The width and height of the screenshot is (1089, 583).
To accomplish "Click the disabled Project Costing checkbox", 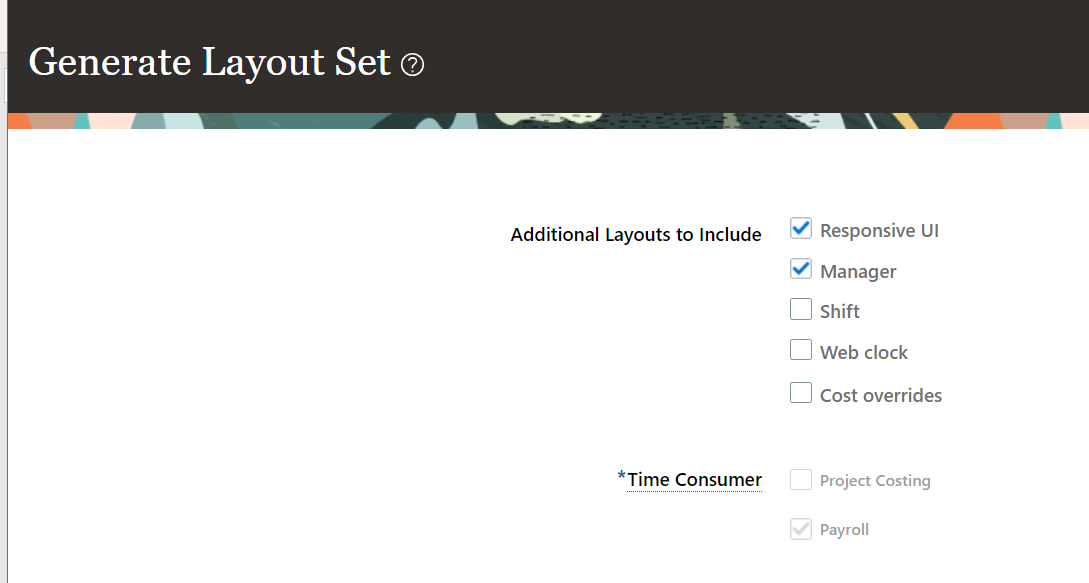I will (801, 479).
